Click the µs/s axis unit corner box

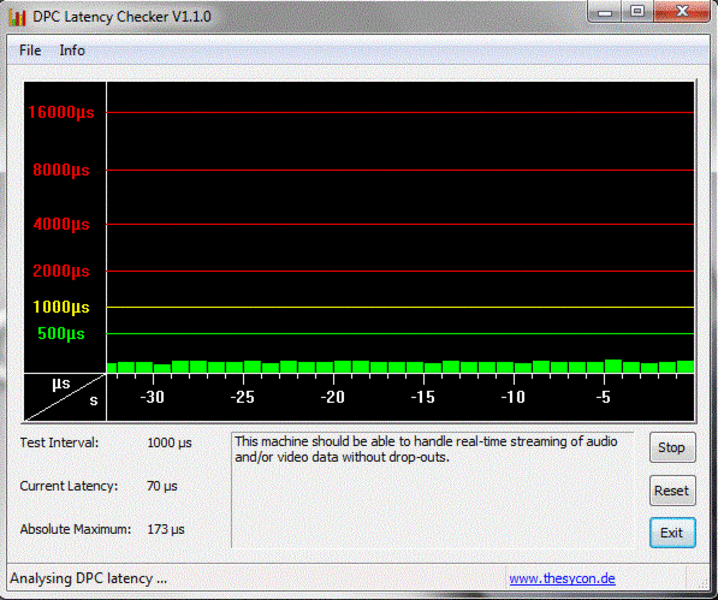pyautogui.click(x=65, y=397)
